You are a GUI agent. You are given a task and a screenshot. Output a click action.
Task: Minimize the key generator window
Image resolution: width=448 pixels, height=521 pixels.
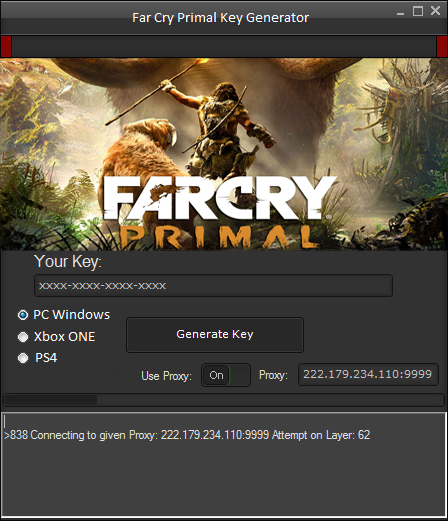(400, 12)
